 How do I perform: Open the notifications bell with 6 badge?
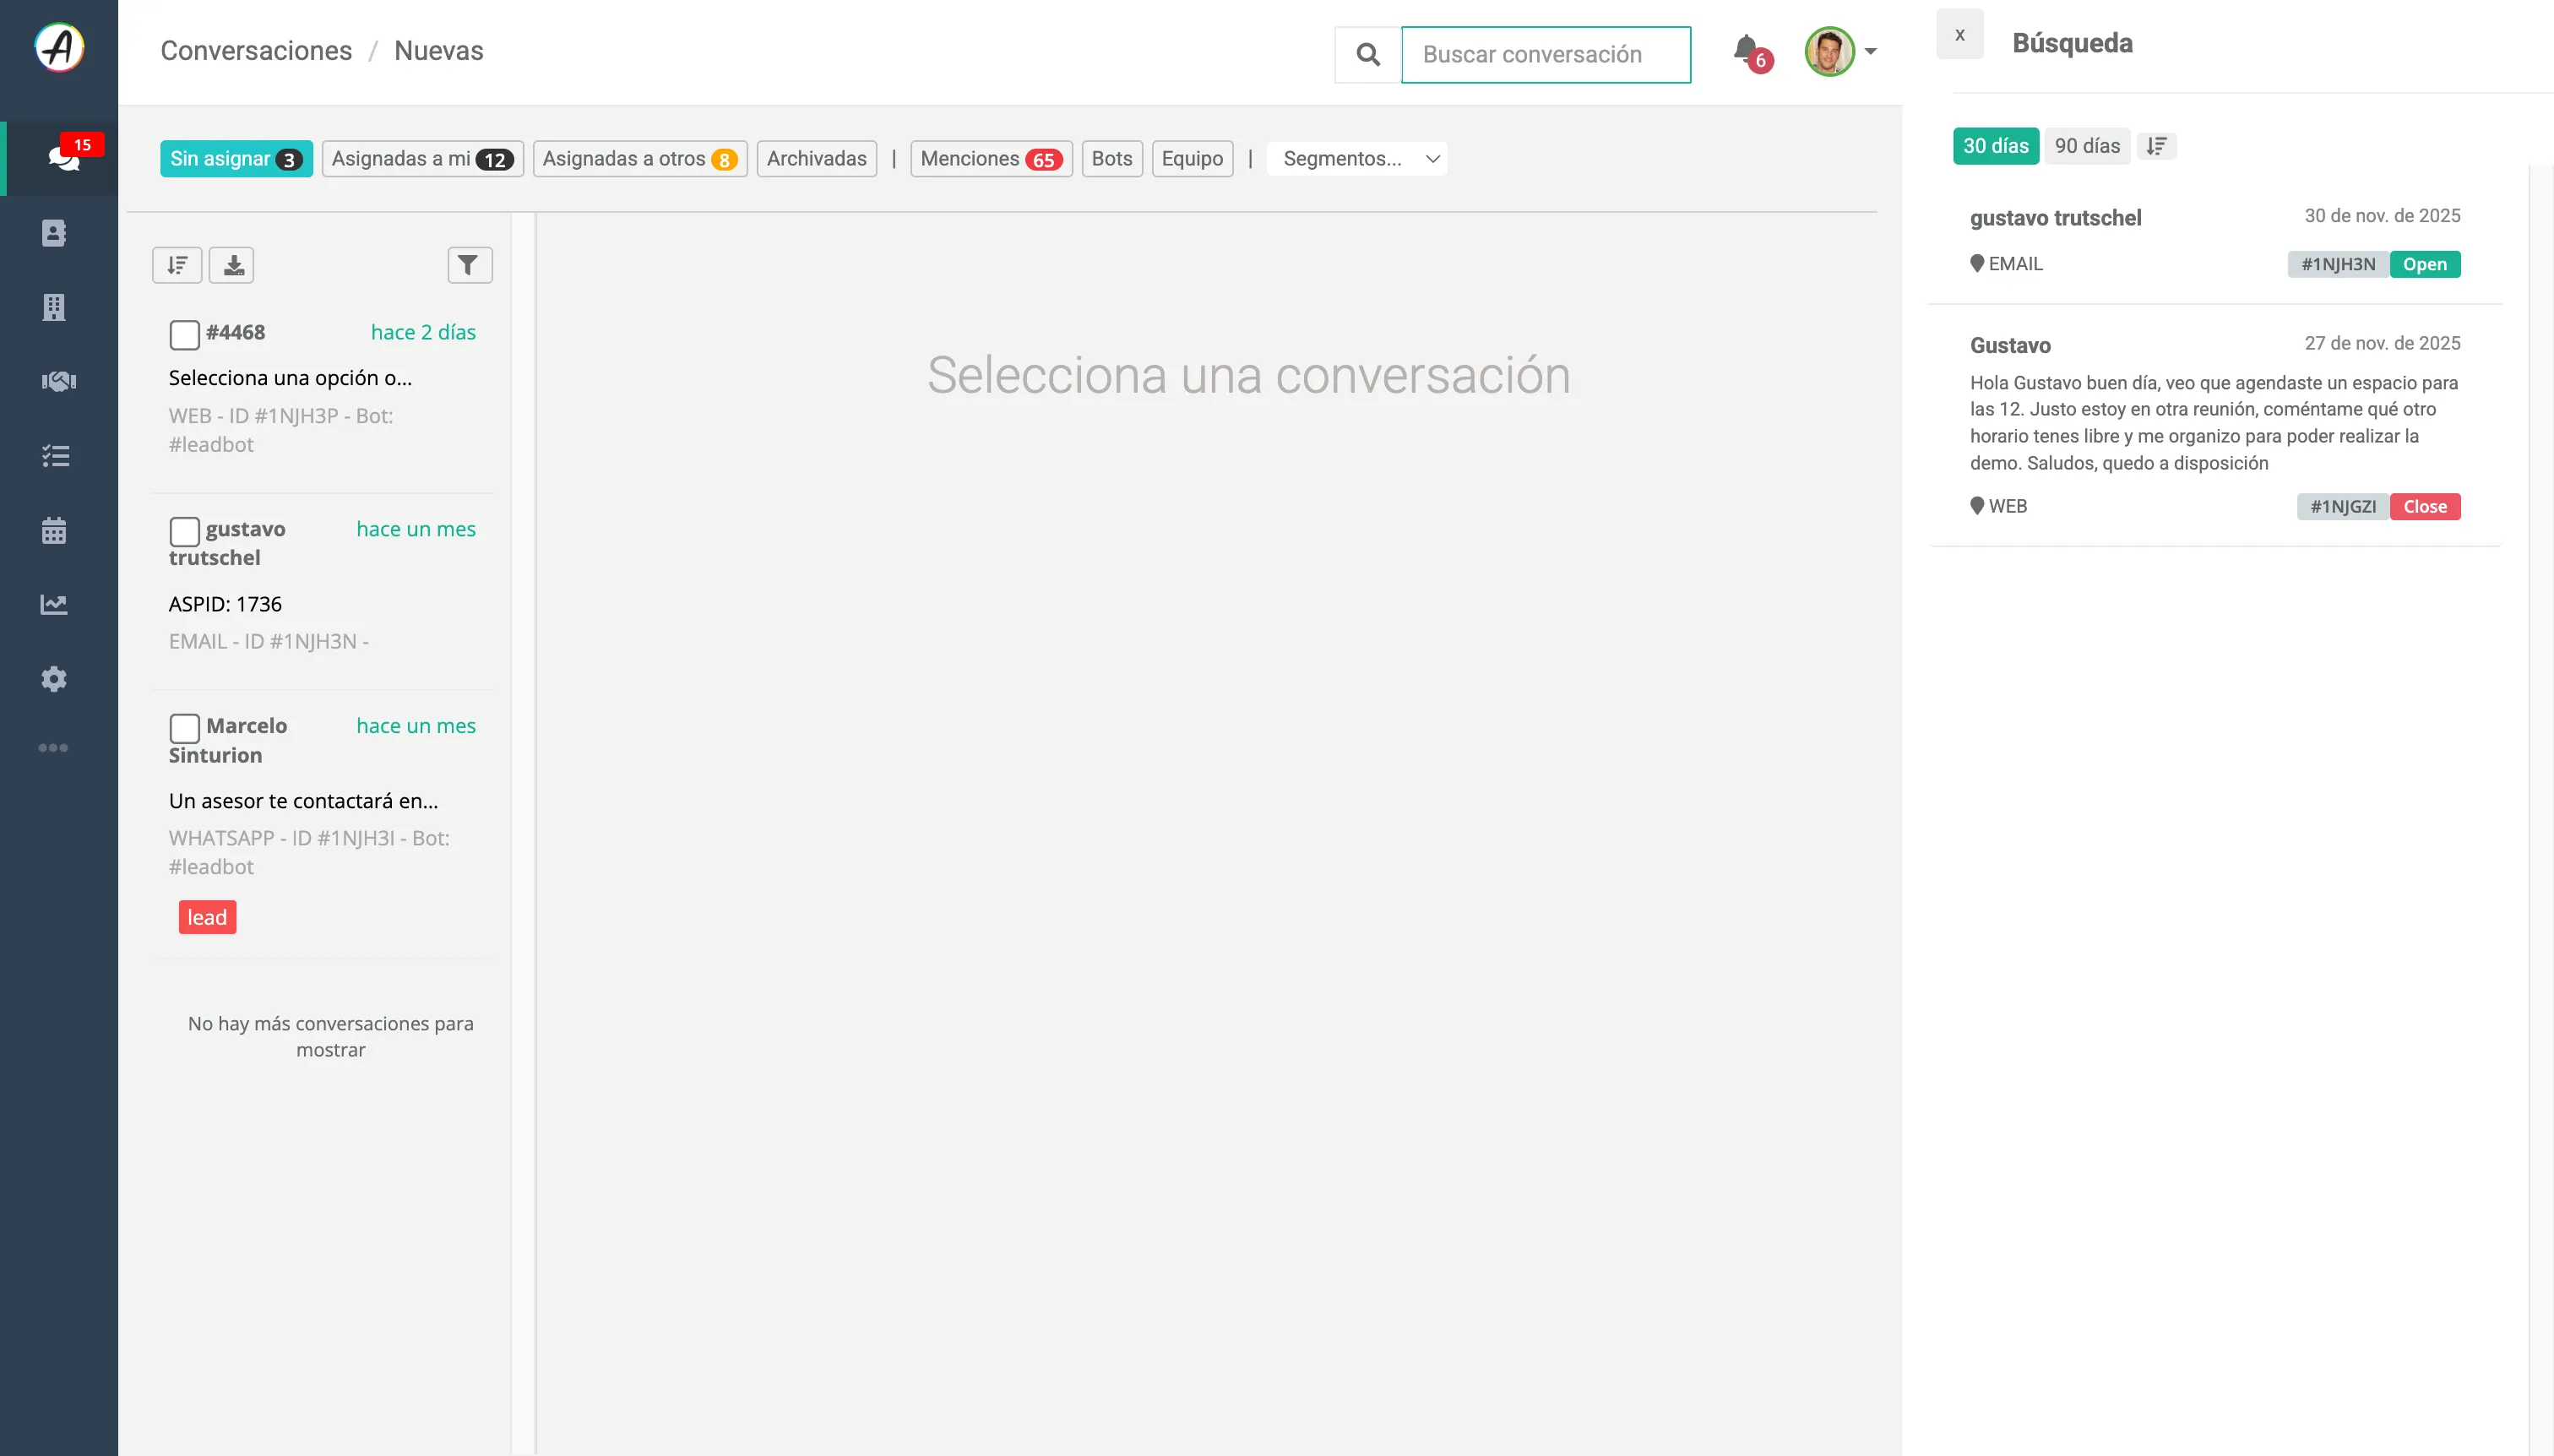(x=1751, y=52)
